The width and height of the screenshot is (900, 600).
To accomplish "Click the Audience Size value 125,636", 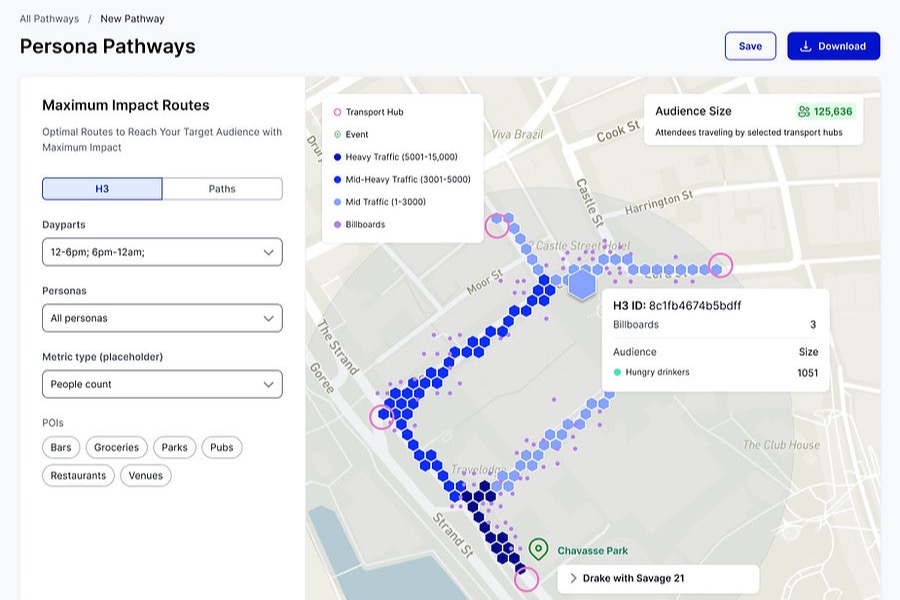I will [832, 111].
